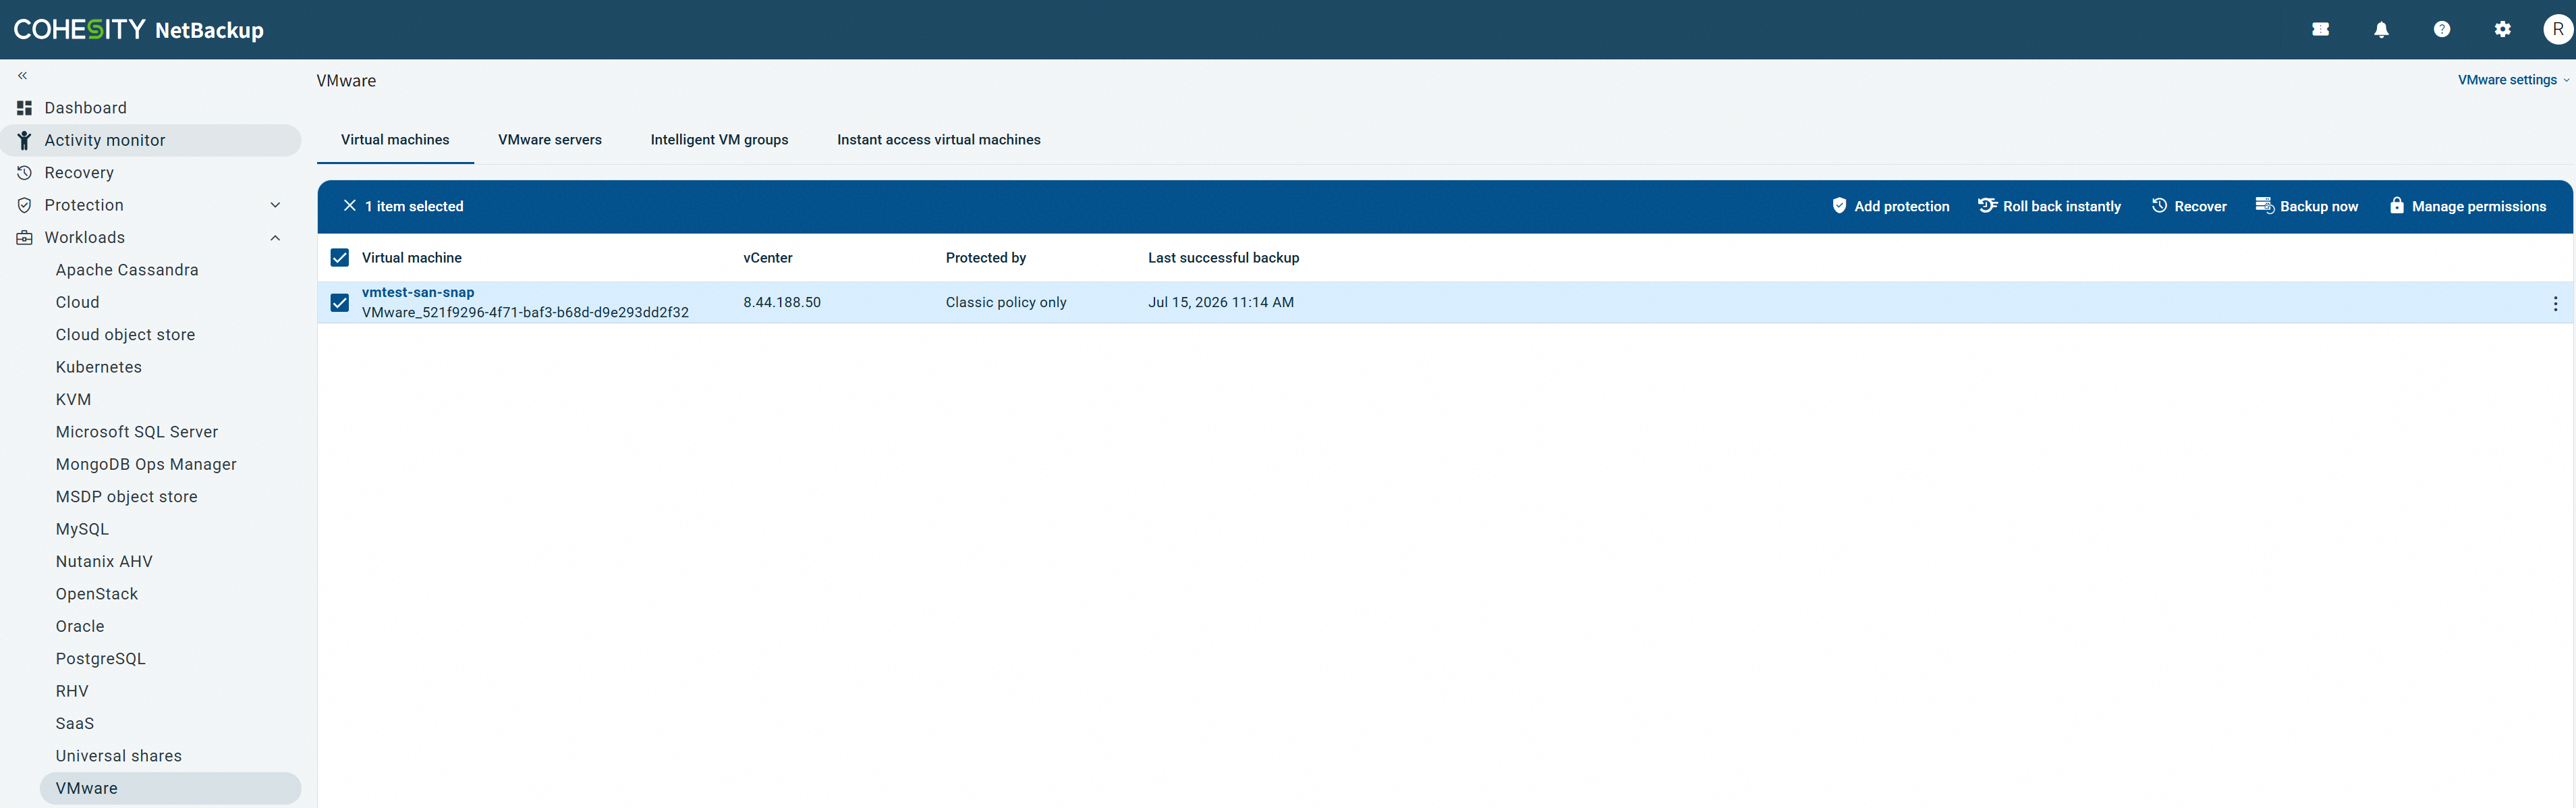This screenshot has width=2576, height=808.
Task: Click the Recover clock-arrow icon
Action: [2159, 206]
